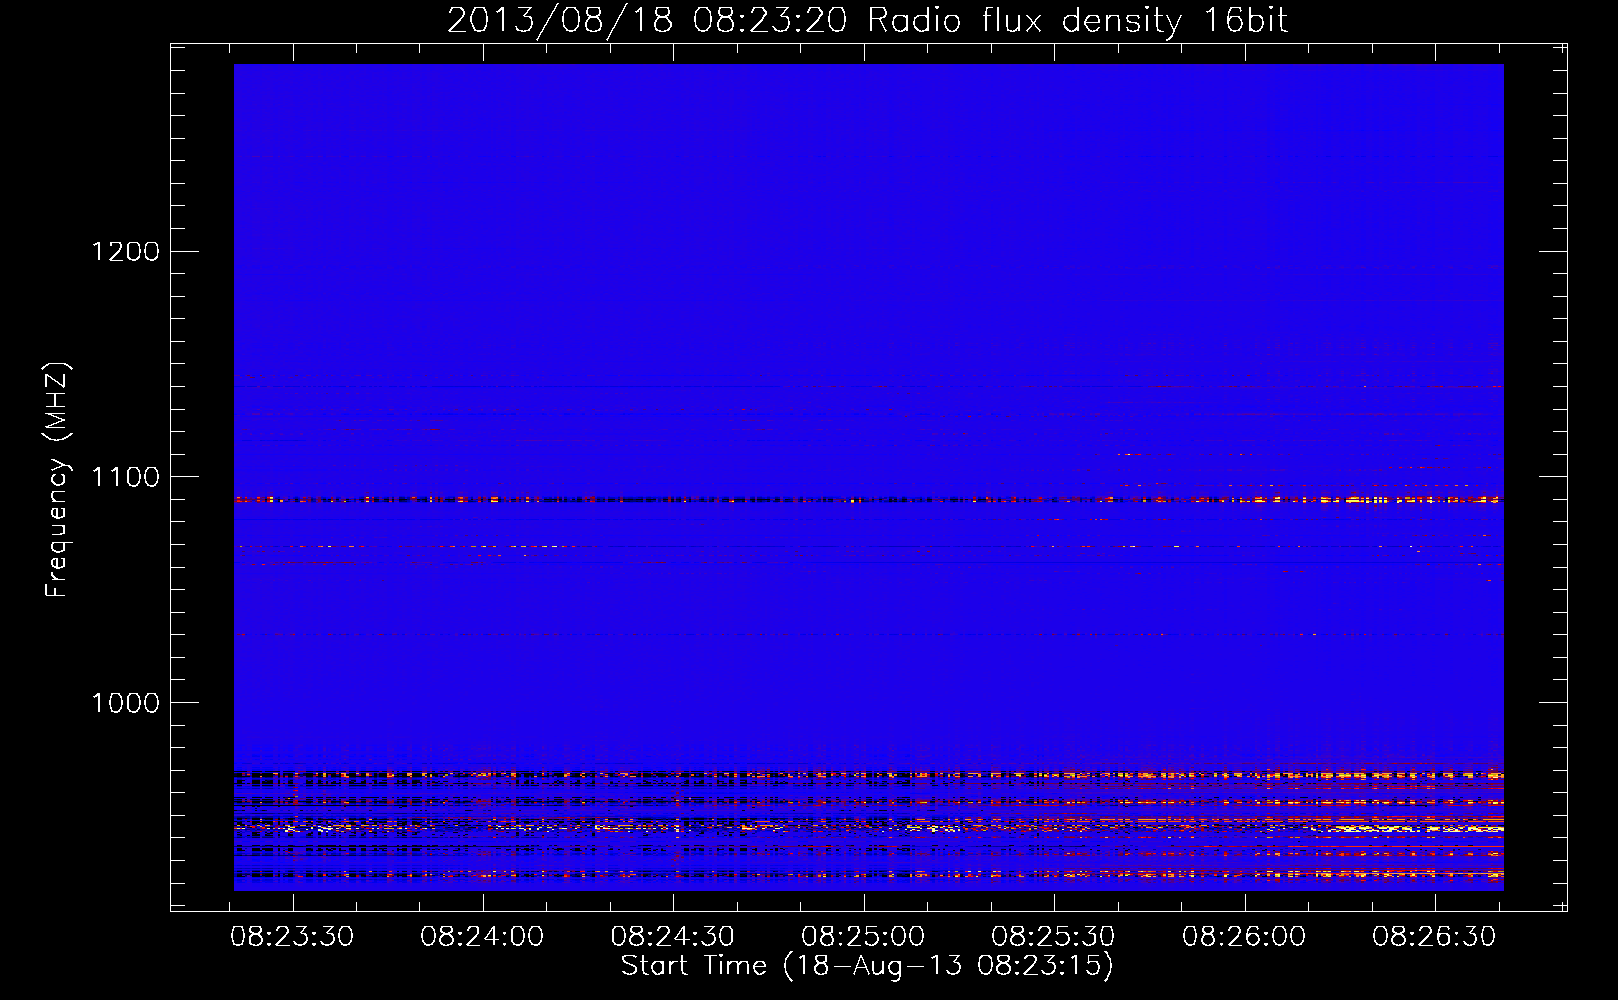Click the 08:25:30 time tick label

point(1053,937)
